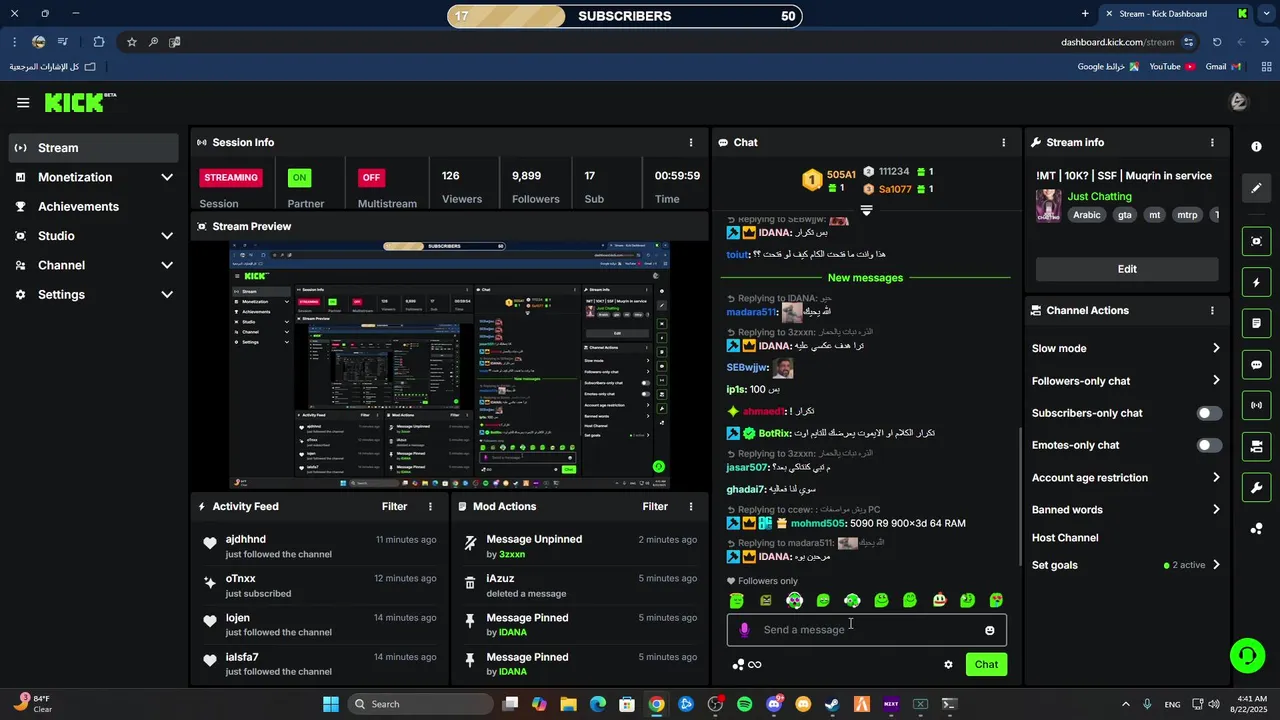Image resolution: width=1280 pixels, height=720 pixels.
Task: Expand the Monetization sidebar section
Action: tap(92, 177)
